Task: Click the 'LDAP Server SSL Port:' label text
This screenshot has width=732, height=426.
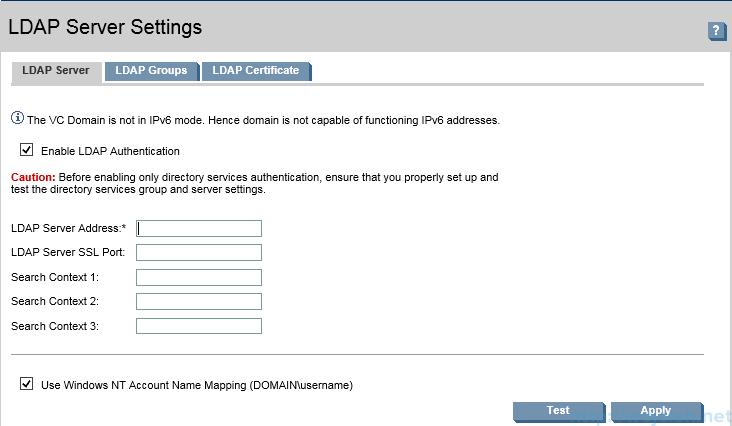Action: coord(67,253)
